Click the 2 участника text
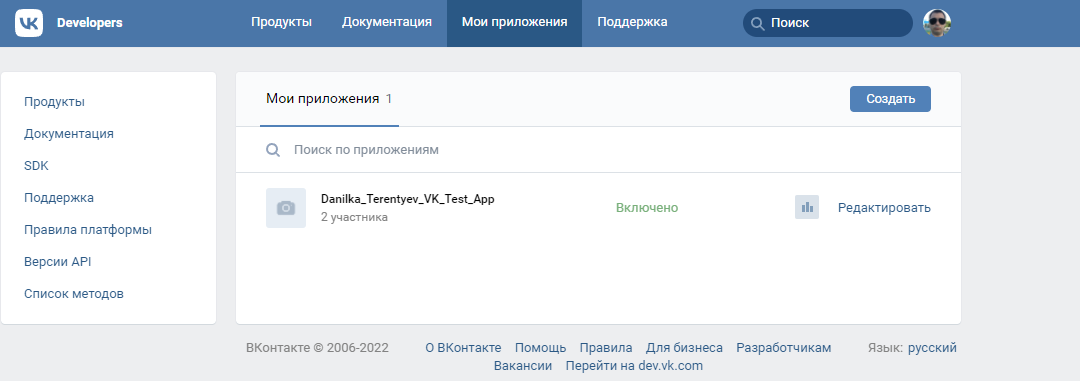The height and width of the screenshot is (381, 1080). click(x=354, y=217)
